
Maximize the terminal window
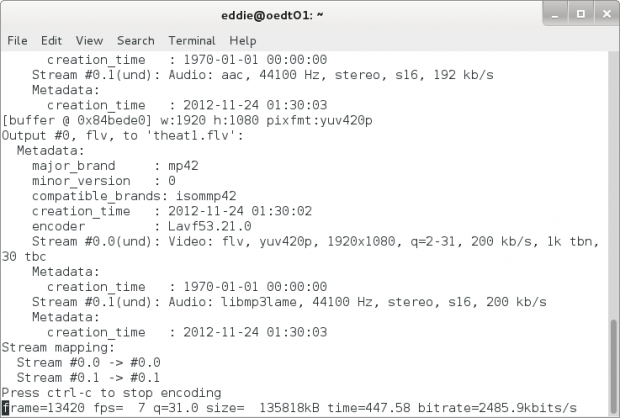[580, 15]
